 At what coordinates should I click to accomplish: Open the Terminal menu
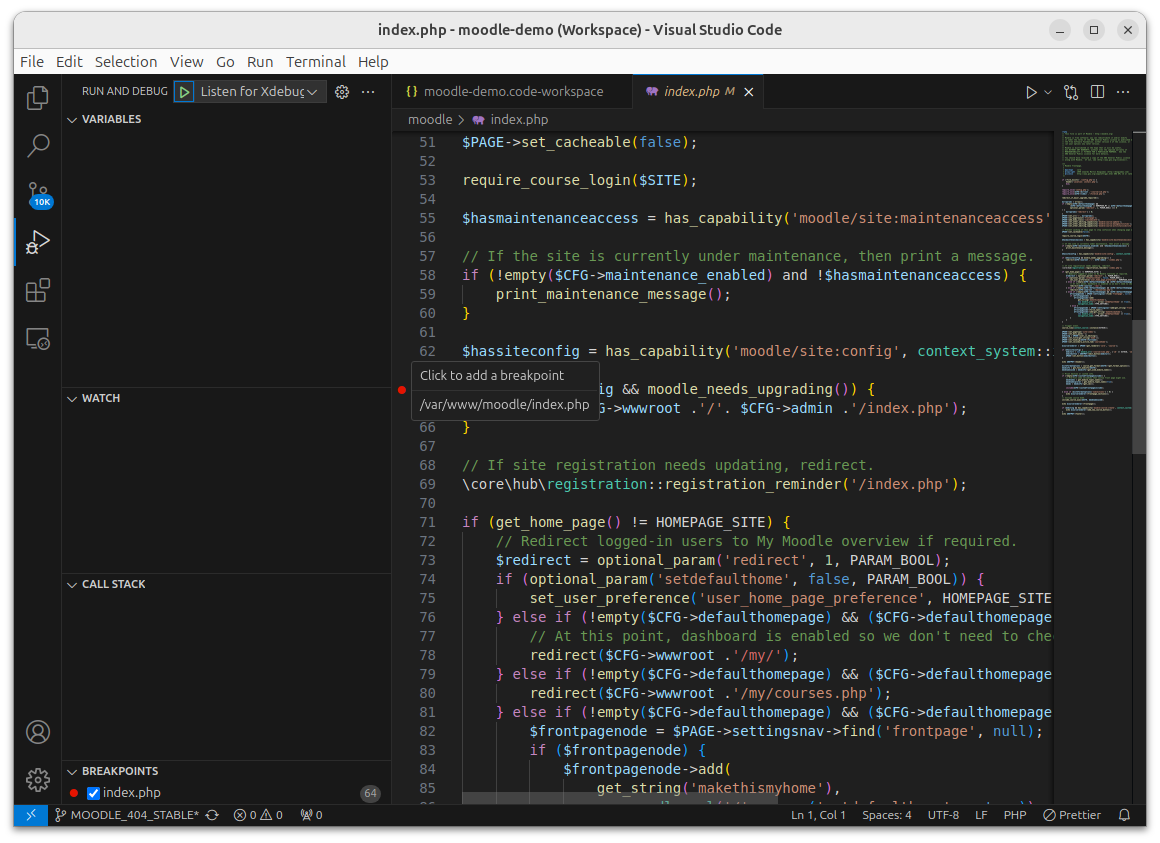coord(316,61)
